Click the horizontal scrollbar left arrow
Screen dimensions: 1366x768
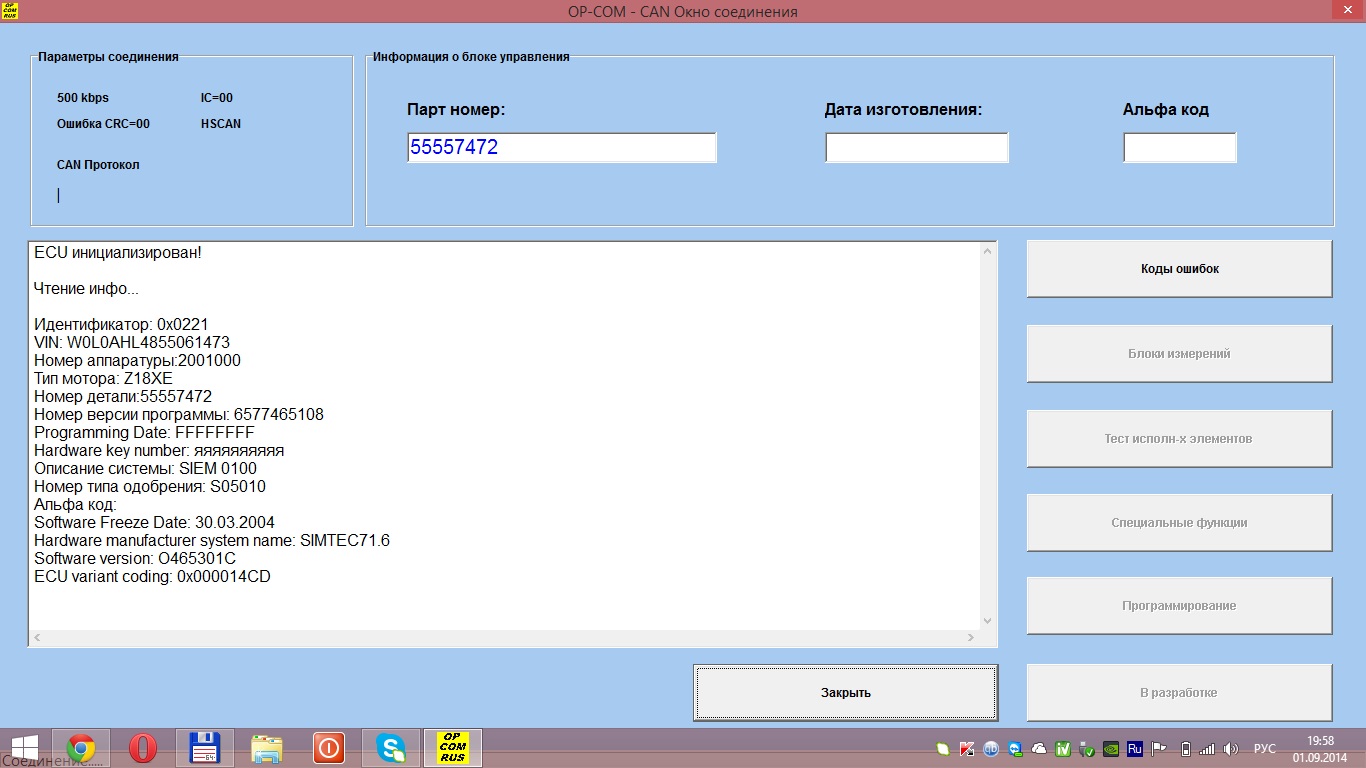click(x=38, y=637)
